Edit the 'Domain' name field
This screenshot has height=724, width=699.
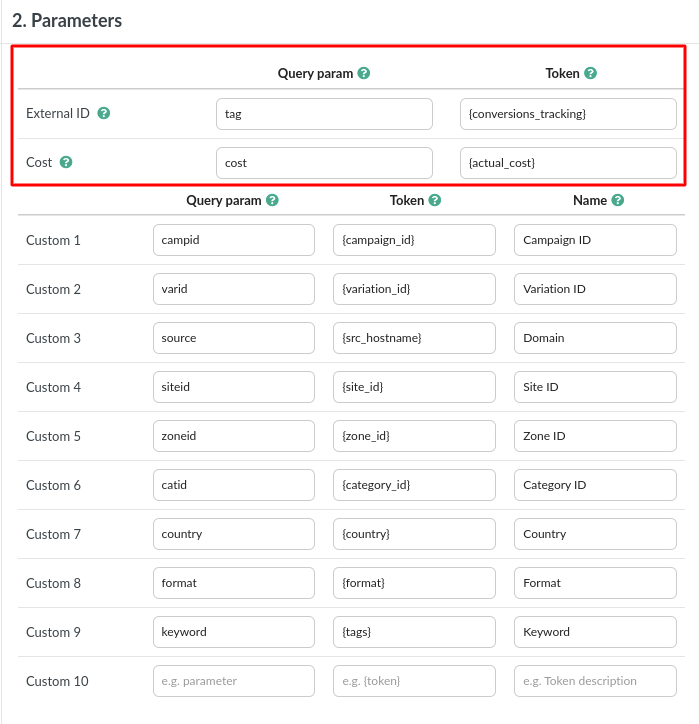click(595, 338)
